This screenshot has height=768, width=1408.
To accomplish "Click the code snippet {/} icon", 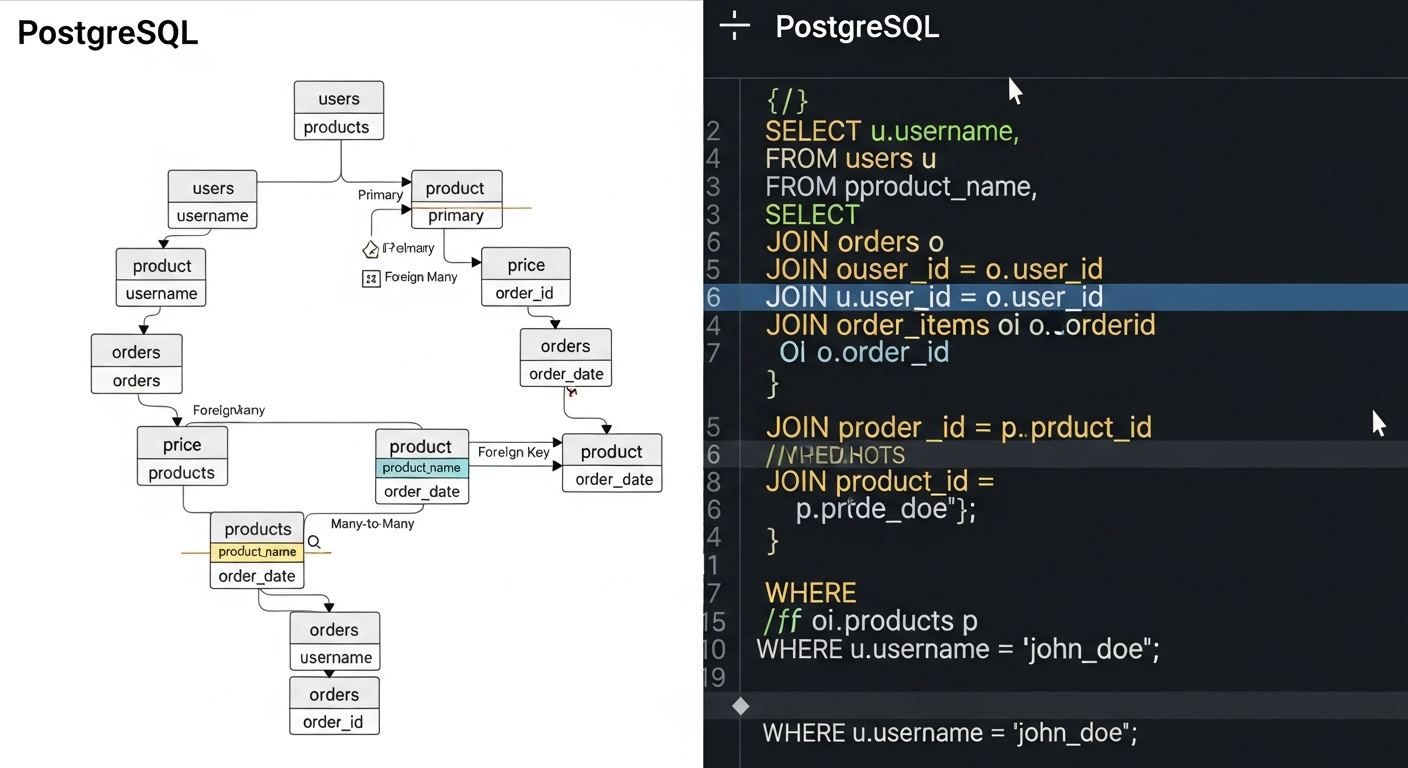I will coord(788,100).
